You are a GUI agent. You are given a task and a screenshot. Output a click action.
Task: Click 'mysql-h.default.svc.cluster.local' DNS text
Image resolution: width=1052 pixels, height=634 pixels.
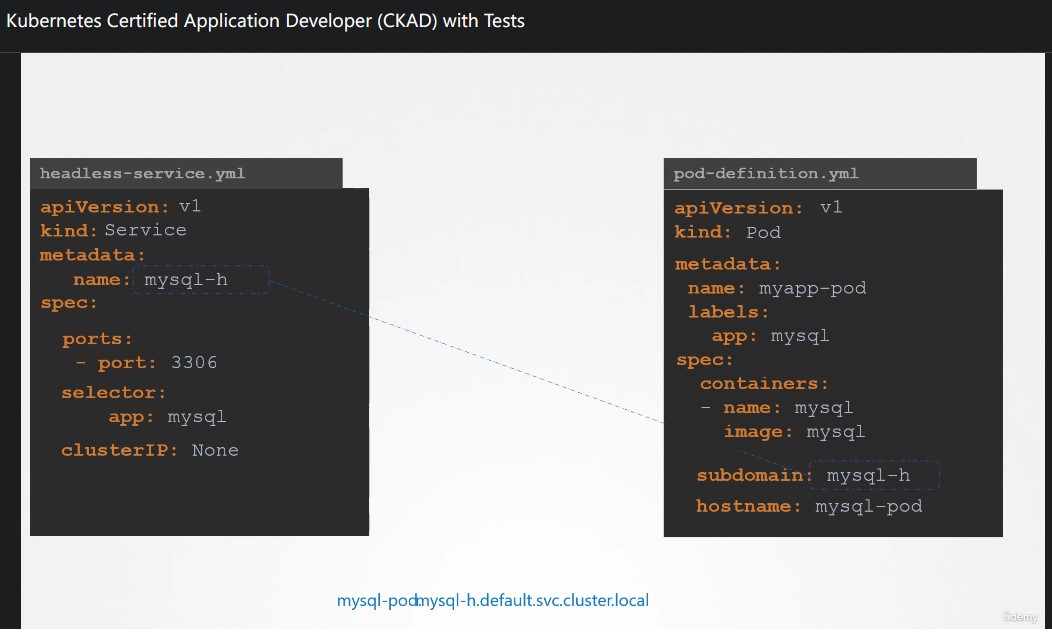(533, 600)
